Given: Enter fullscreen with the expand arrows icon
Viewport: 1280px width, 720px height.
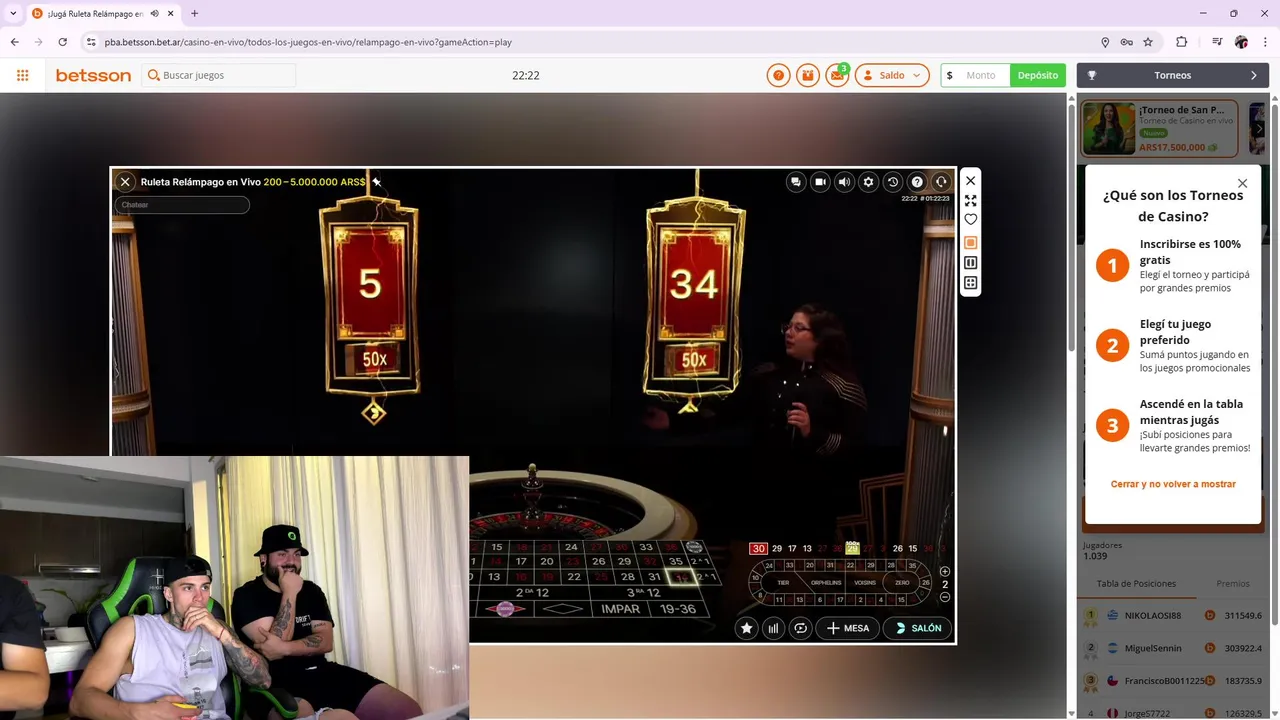Looking at the screenshot, I should point(970,201).
